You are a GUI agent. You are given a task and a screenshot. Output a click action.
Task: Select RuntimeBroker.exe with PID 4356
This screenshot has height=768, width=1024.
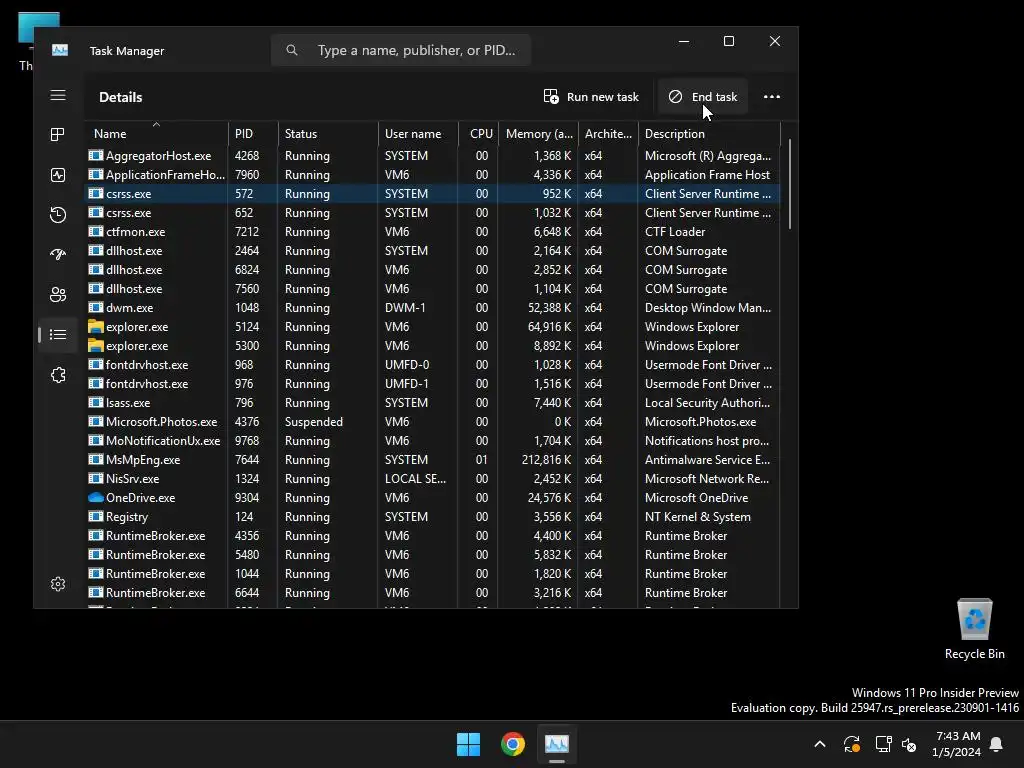coord(433,536)
